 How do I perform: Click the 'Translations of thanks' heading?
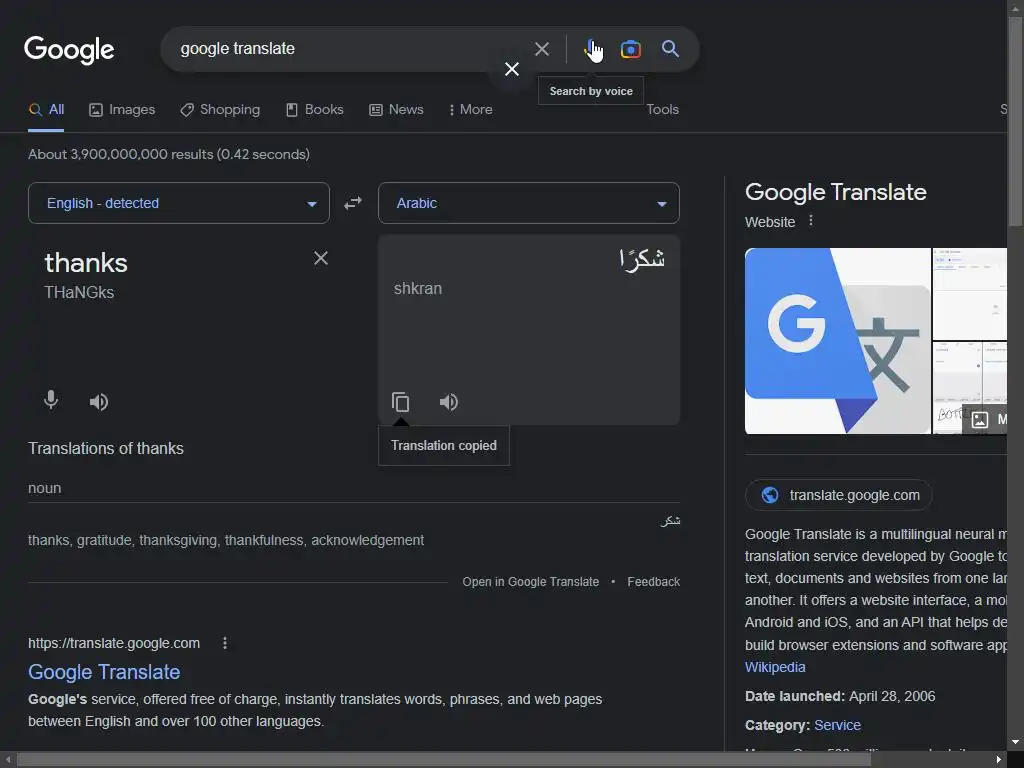[x=106, y=449]
